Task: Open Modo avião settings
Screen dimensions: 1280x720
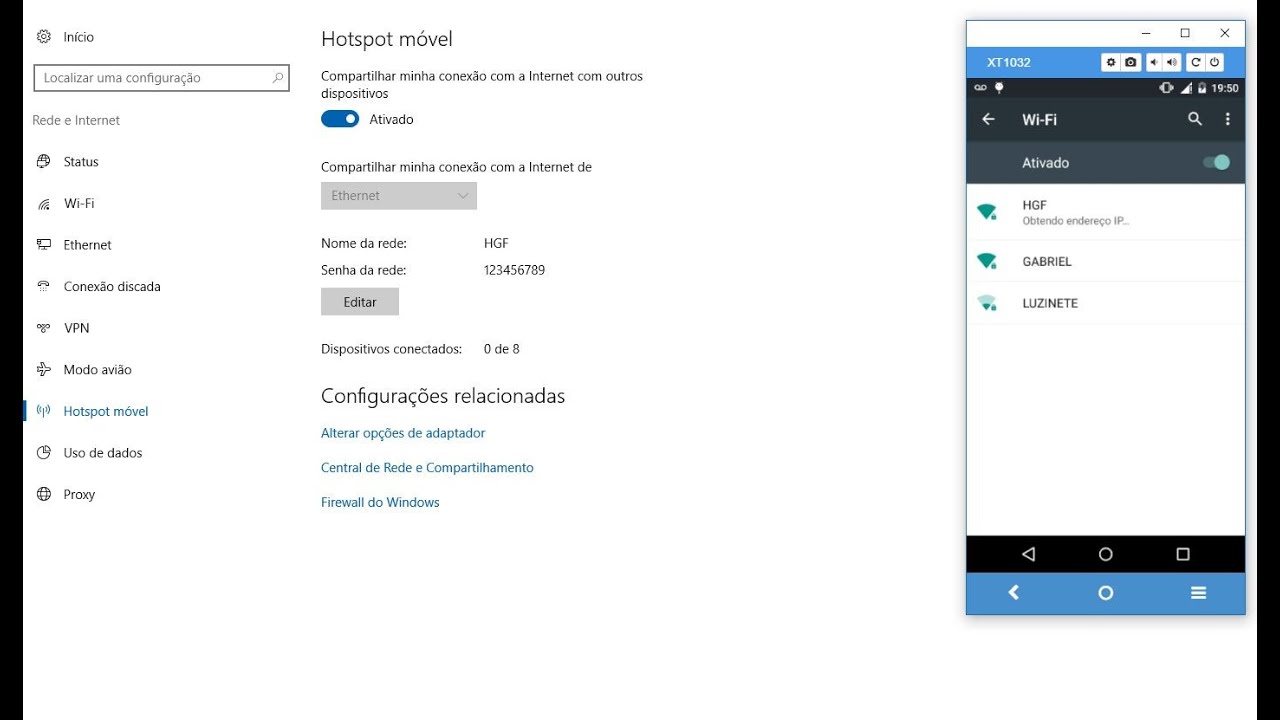Action: 97,370
